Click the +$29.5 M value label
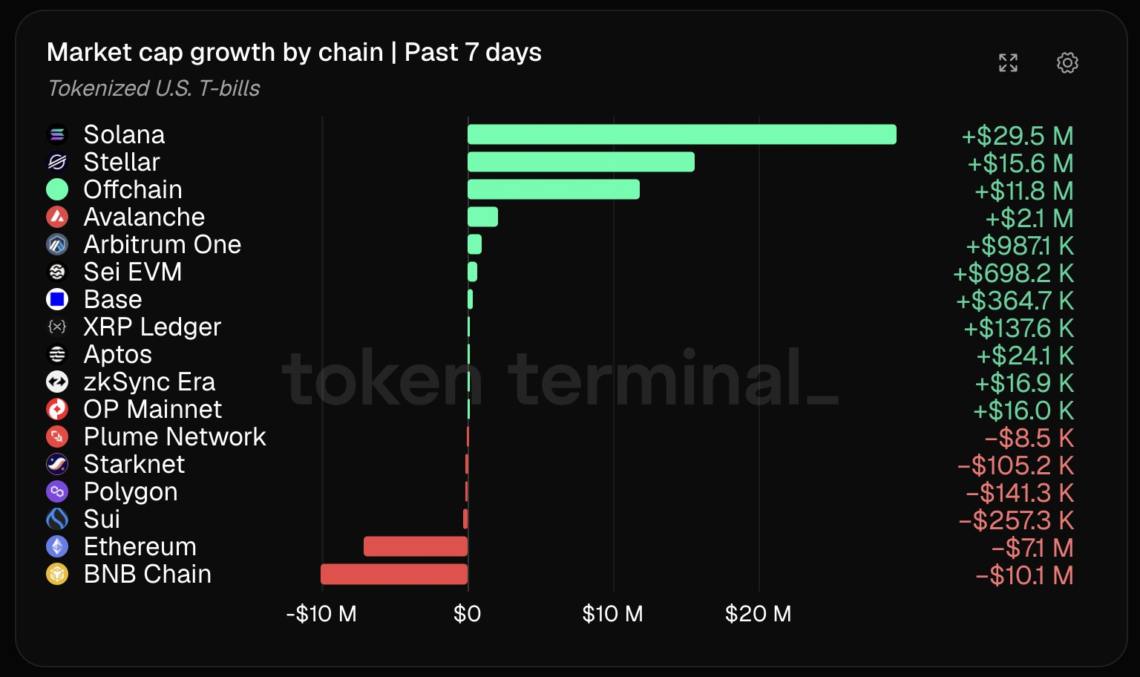Image resolution: width=1140 pixels, height=677 pixels. 1017,136
